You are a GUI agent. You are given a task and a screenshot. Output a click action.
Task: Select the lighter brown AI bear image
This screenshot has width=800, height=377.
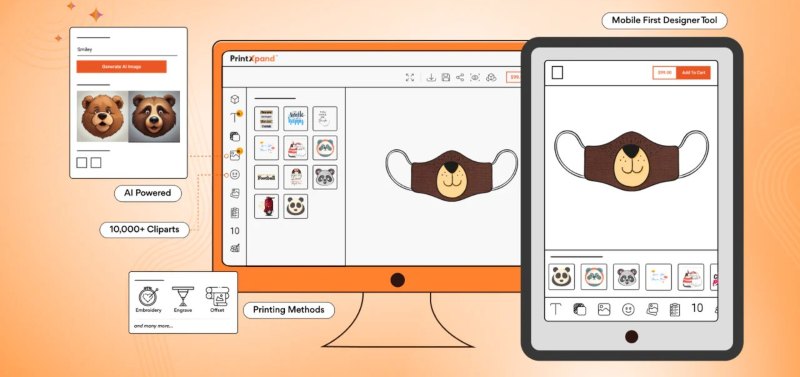103,116
